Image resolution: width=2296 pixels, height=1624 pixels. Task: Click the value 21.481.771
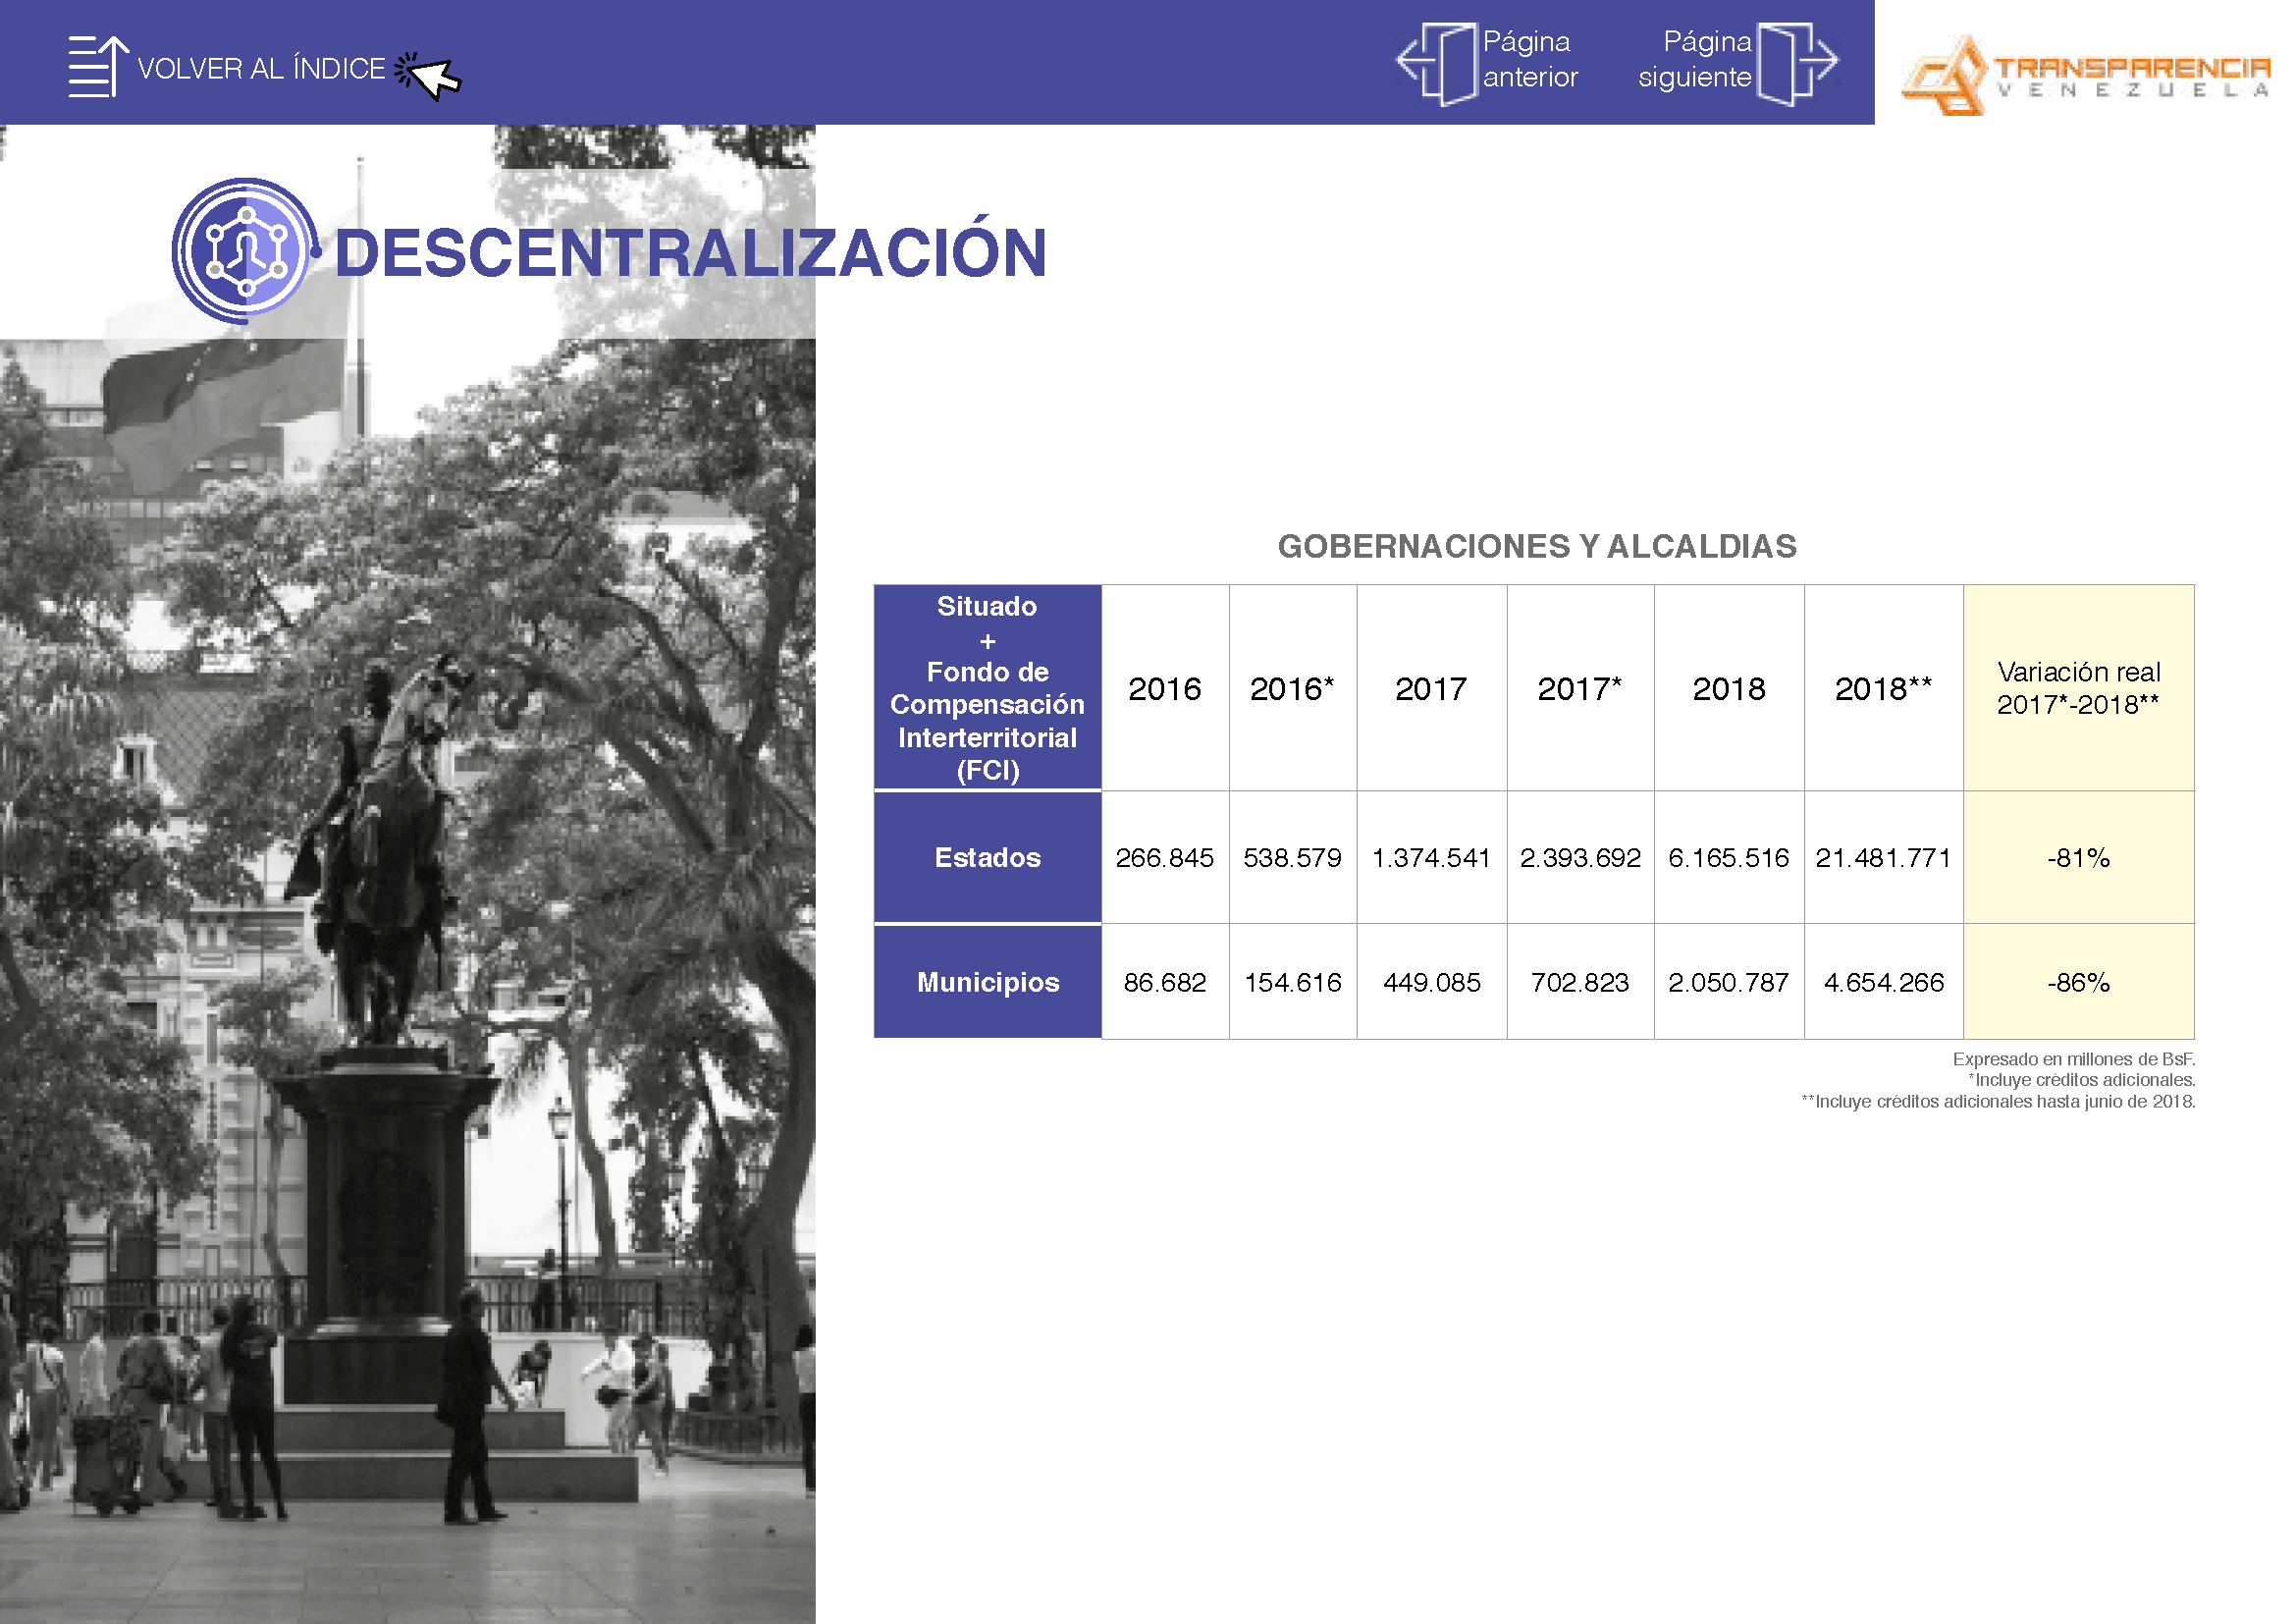coord(1883,858)
